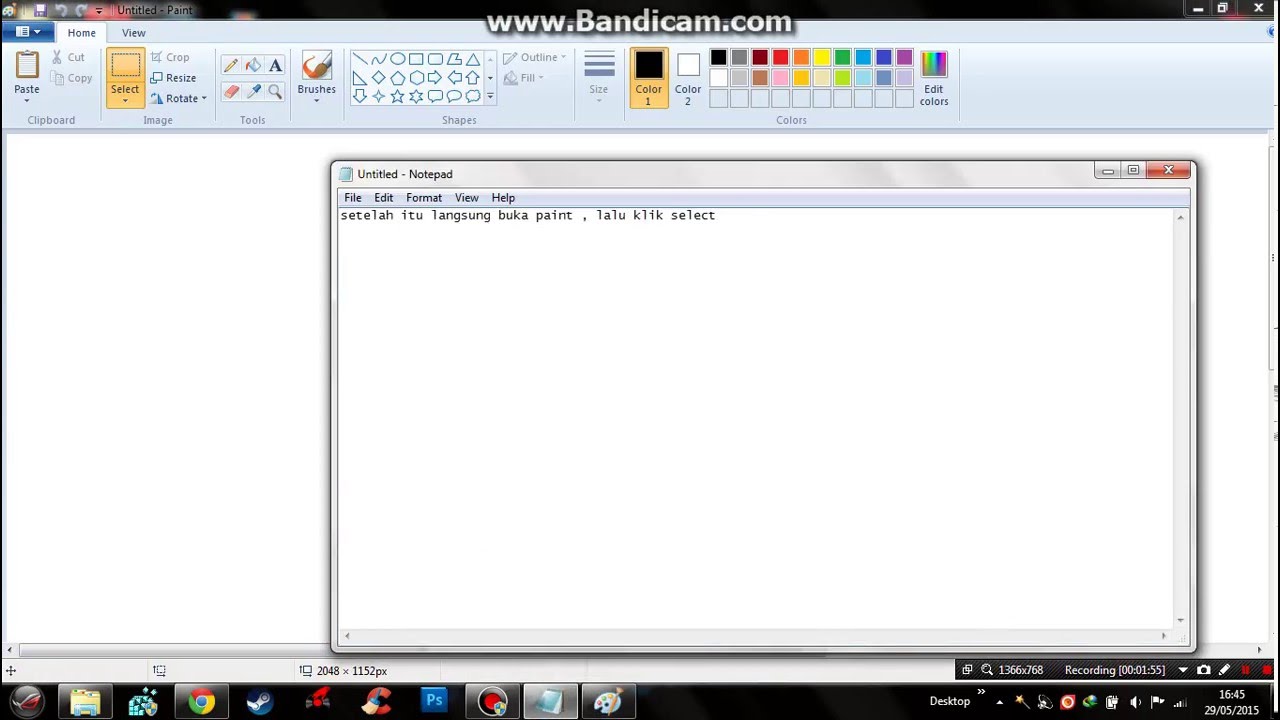This screenshot has height=720, width=1280.
Task: Open Bandicam recording options dropdown arrow
Action: (1183, 670)
